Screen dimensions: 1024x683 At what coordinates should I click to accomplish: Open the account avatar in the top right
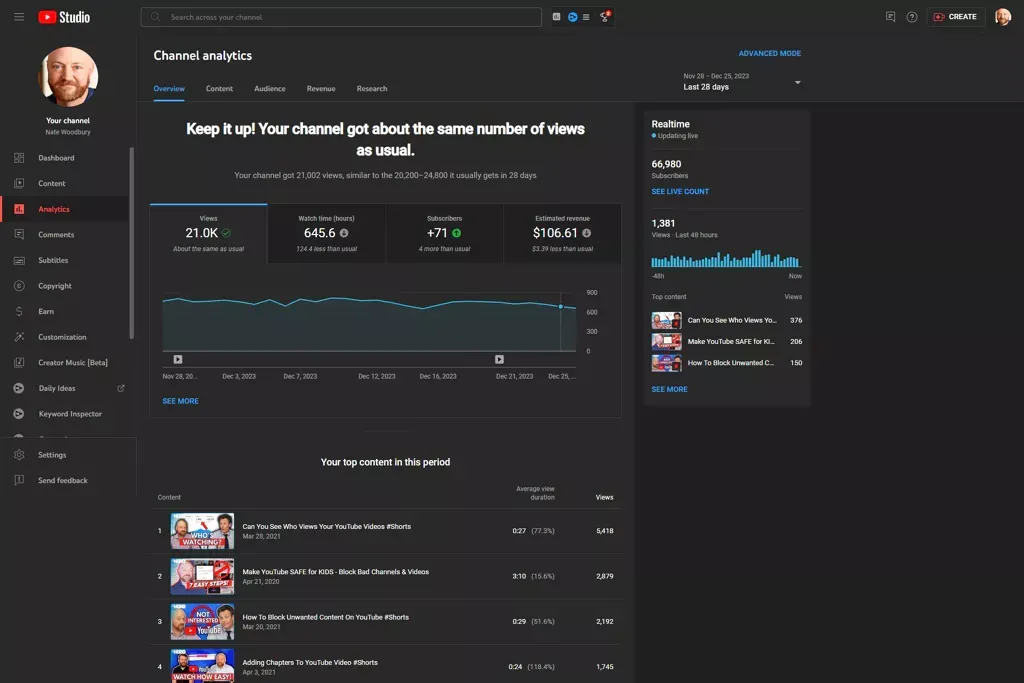tap(1002, 17)
